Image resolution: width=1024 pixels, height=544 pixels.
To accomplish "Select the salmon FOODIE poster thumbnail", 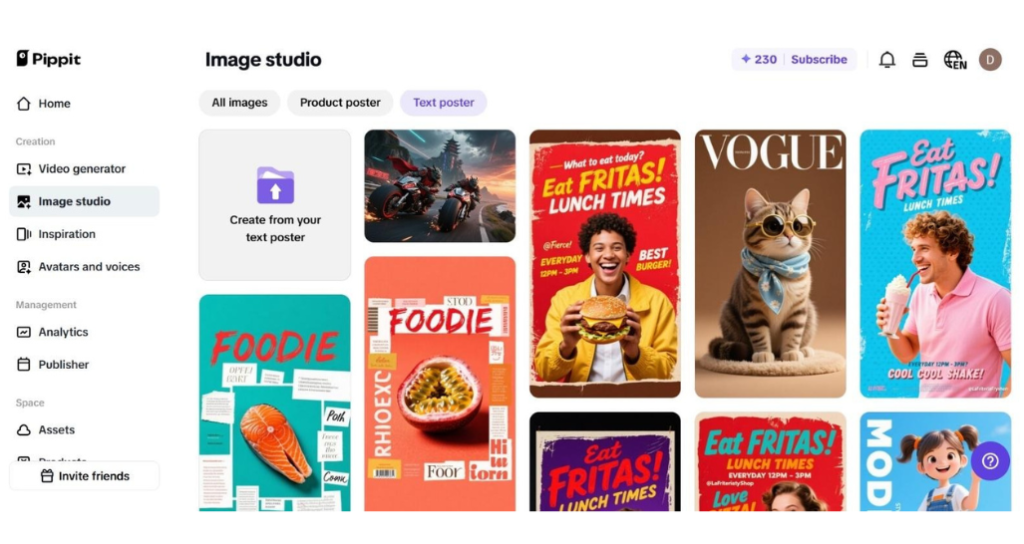I will click(275, 402).
